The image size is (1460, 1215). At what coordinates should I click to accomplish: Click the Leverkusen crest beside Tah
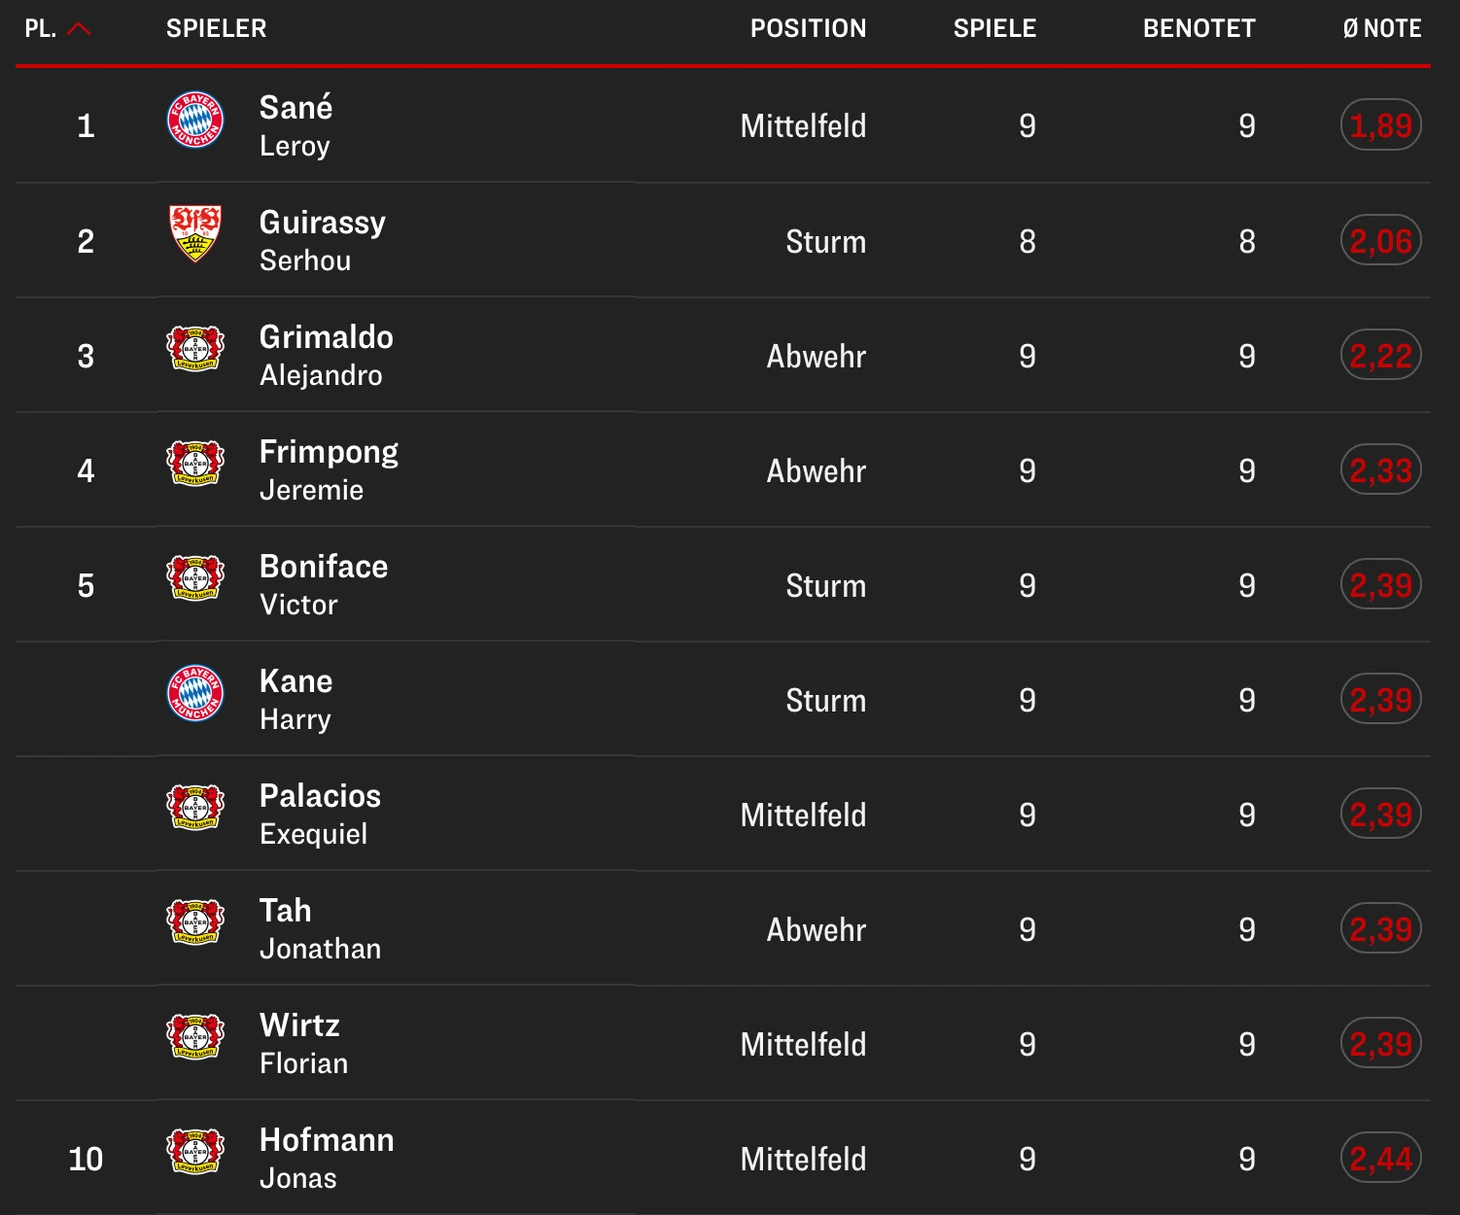point(195,922)
